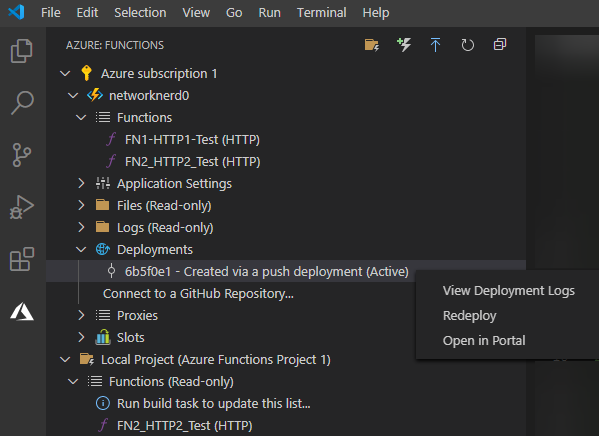The image size is (599, 436).
Task: Click the globe icon beside Deployments
Action: [x=103, y=249]
